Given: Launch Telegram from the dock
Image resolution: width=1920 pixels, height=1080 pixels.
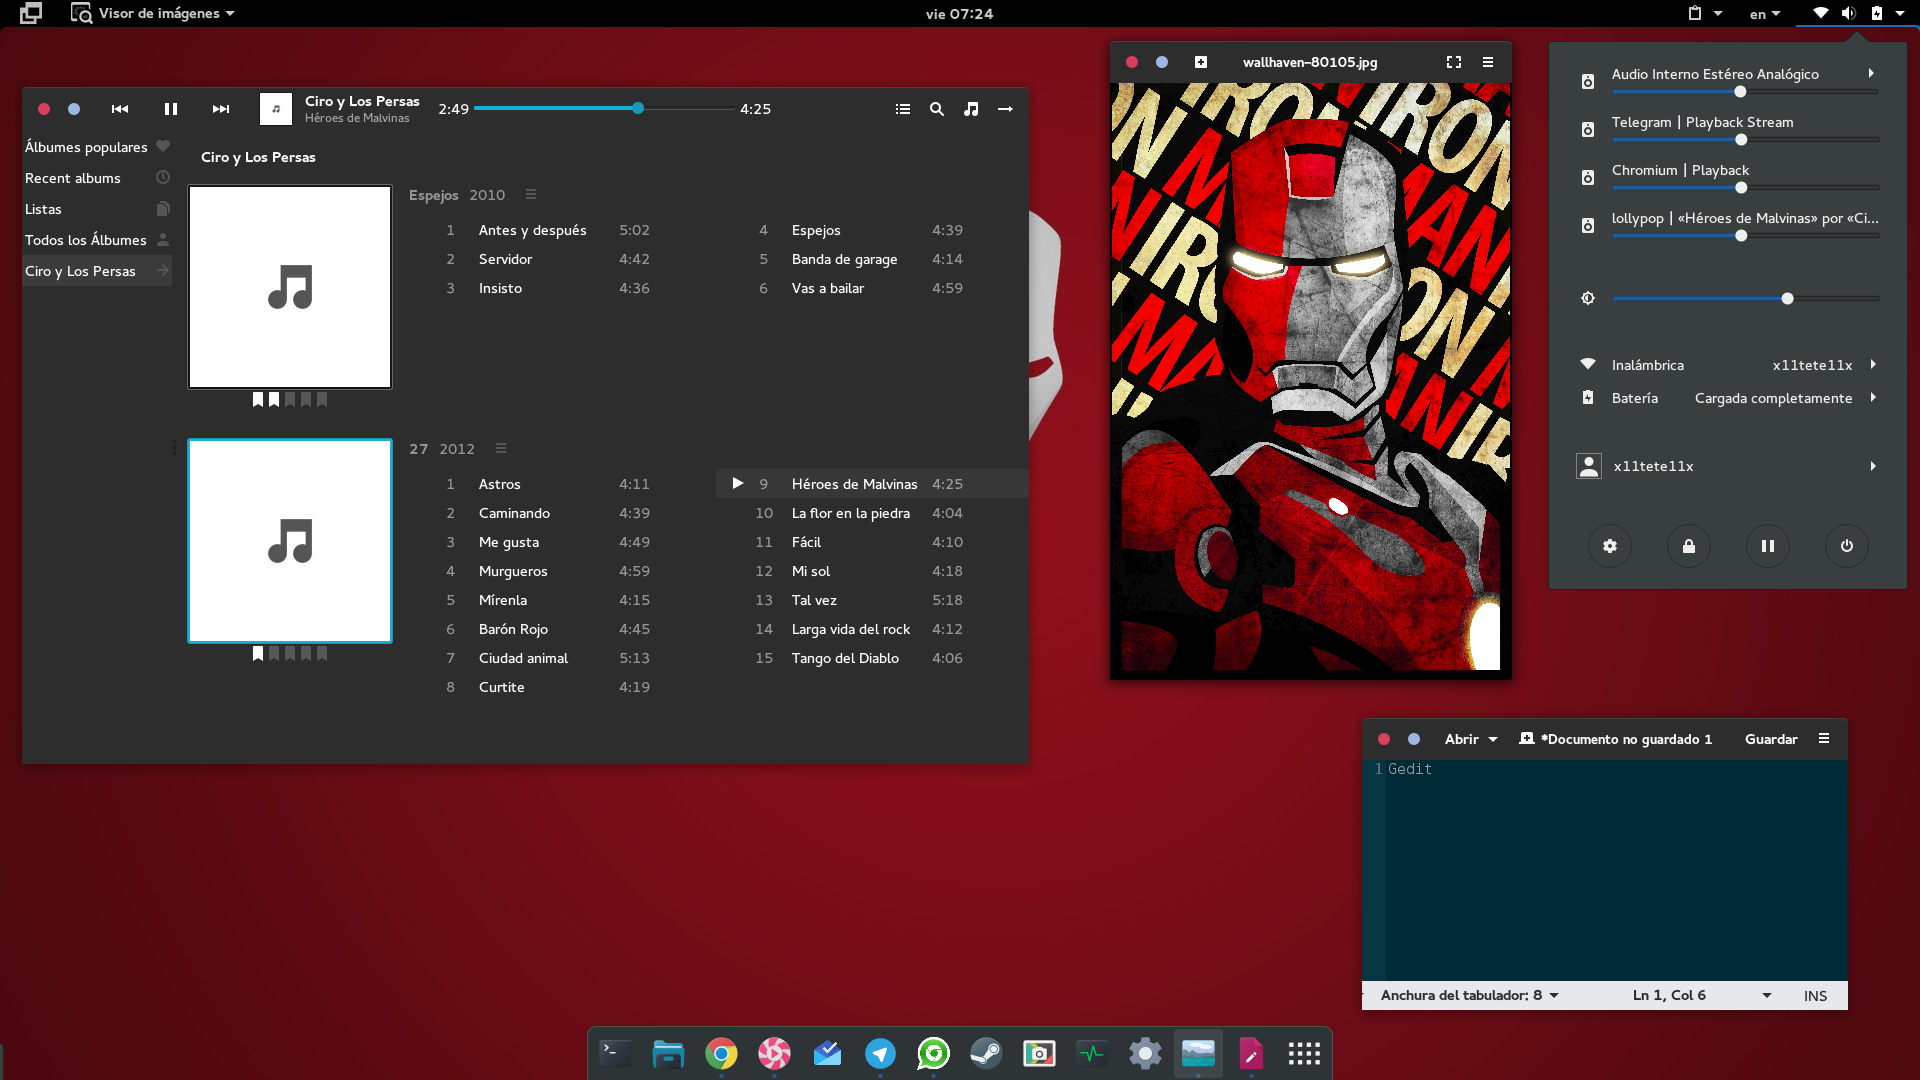Looking at the screenshot, I should tap(880, 1053).
